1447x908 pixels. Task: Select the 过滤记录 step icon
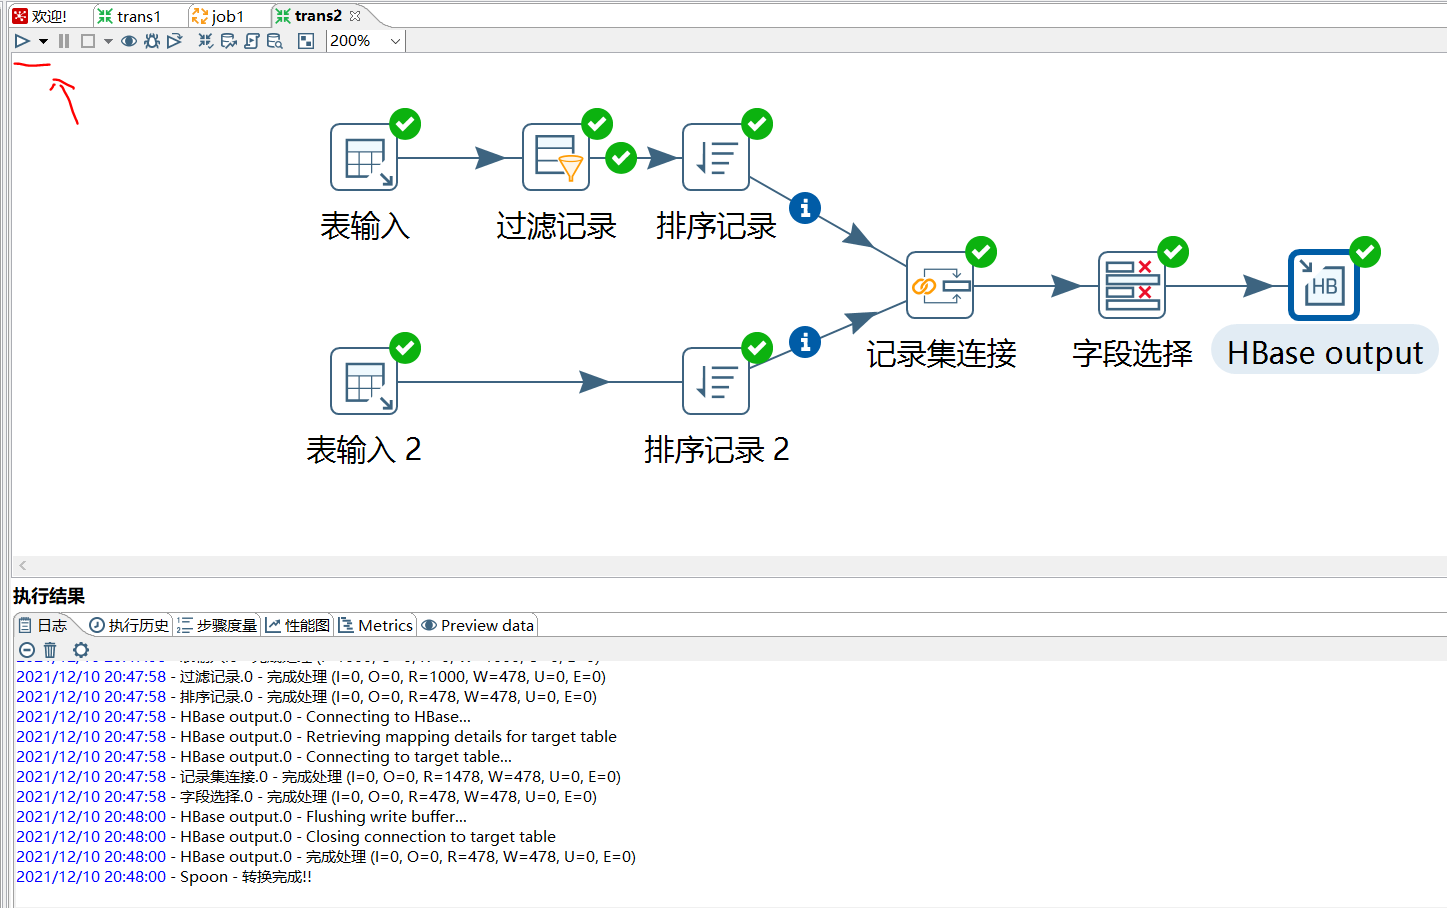tap(556, 157)
